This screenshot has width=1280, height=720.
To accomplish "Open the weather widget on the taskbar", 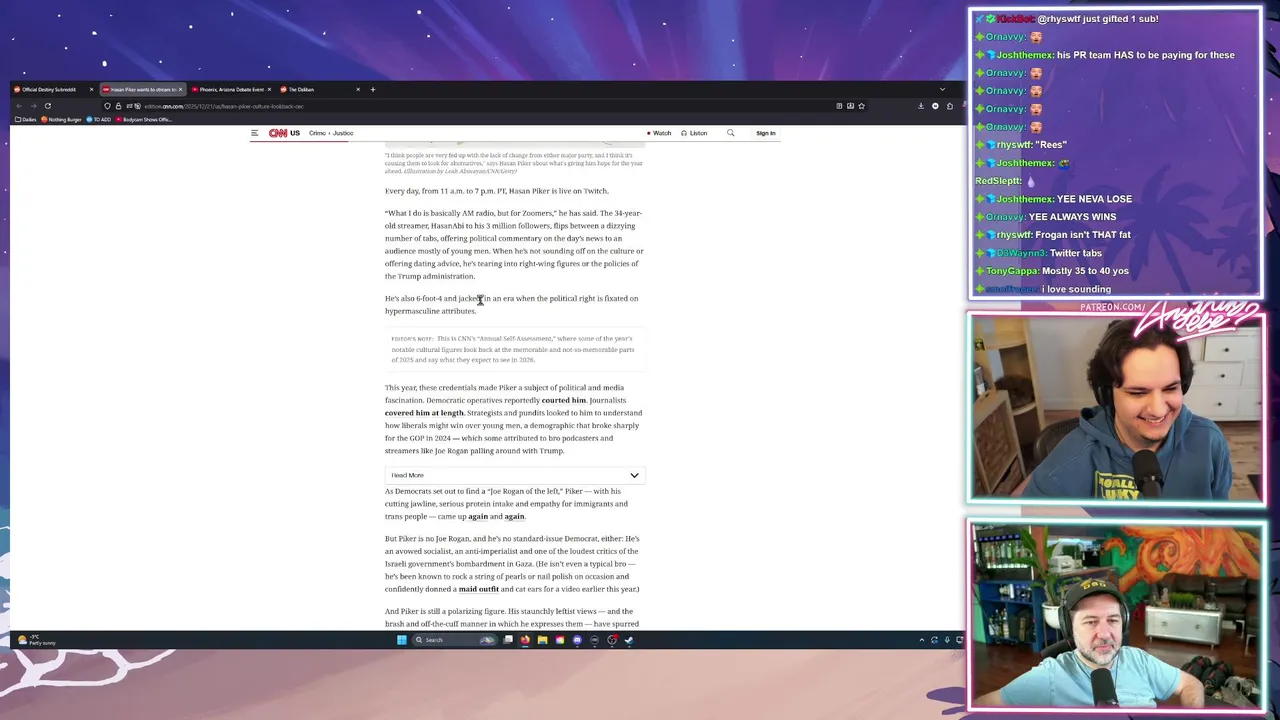I will click(36, 640).
